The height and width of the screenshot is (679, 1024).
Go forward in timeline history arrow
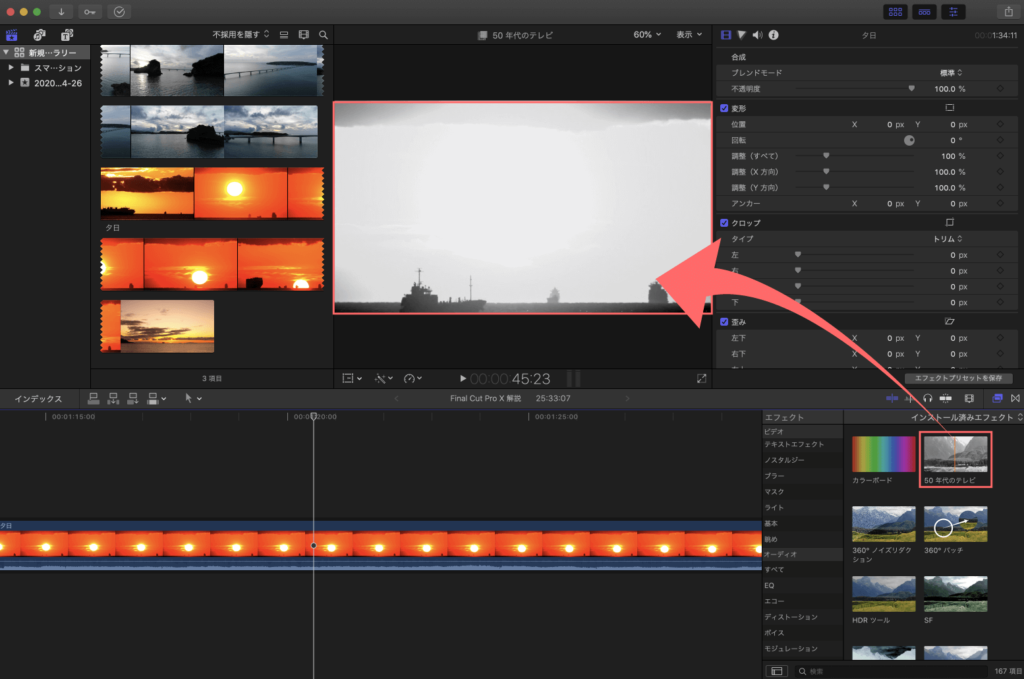click(x=628, y=398)
